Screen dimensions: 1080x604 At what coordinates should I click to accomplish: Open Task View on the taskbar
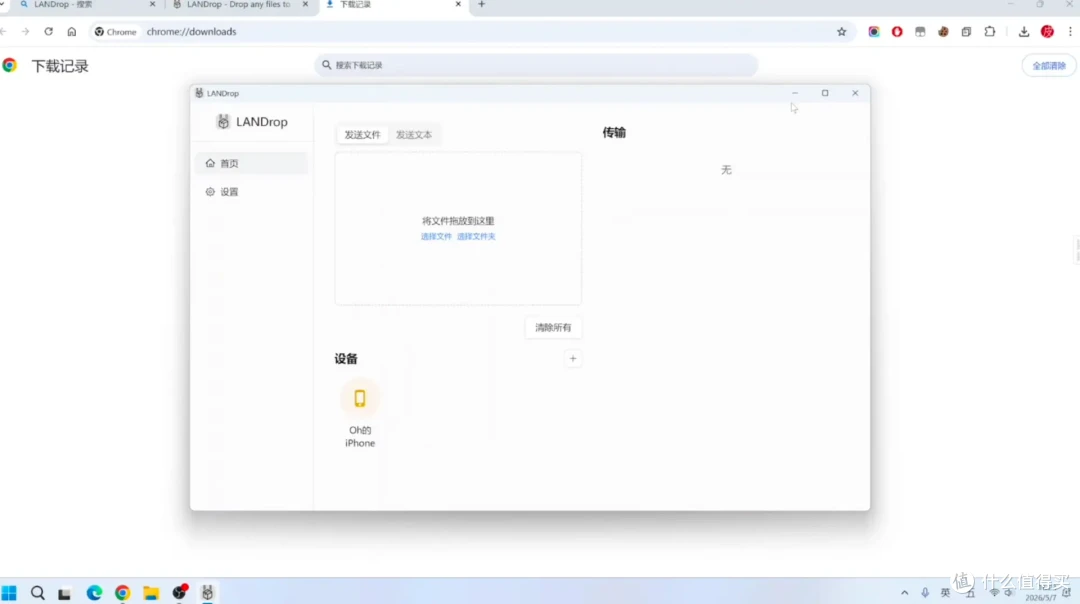65,593
